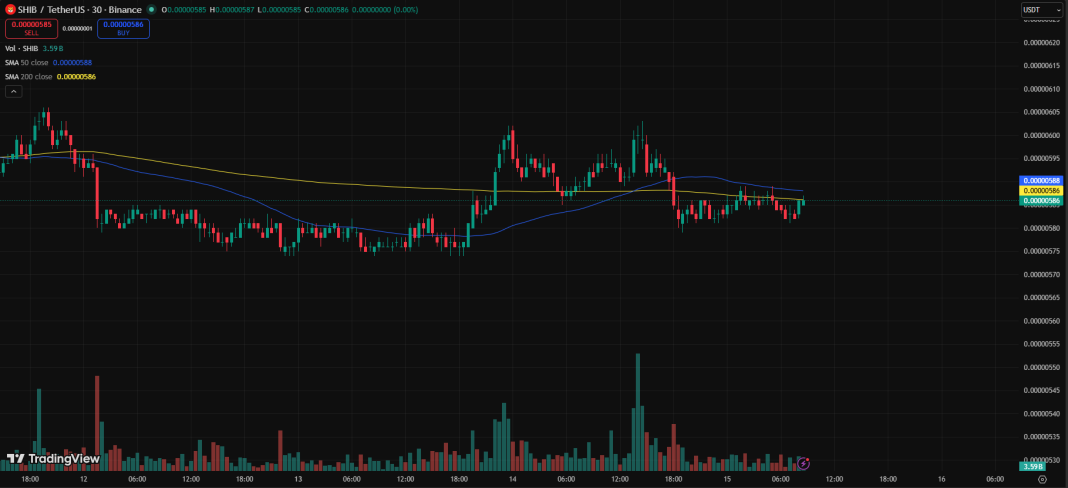Click the SHIB coin logo icon

(x=11, y=10)
